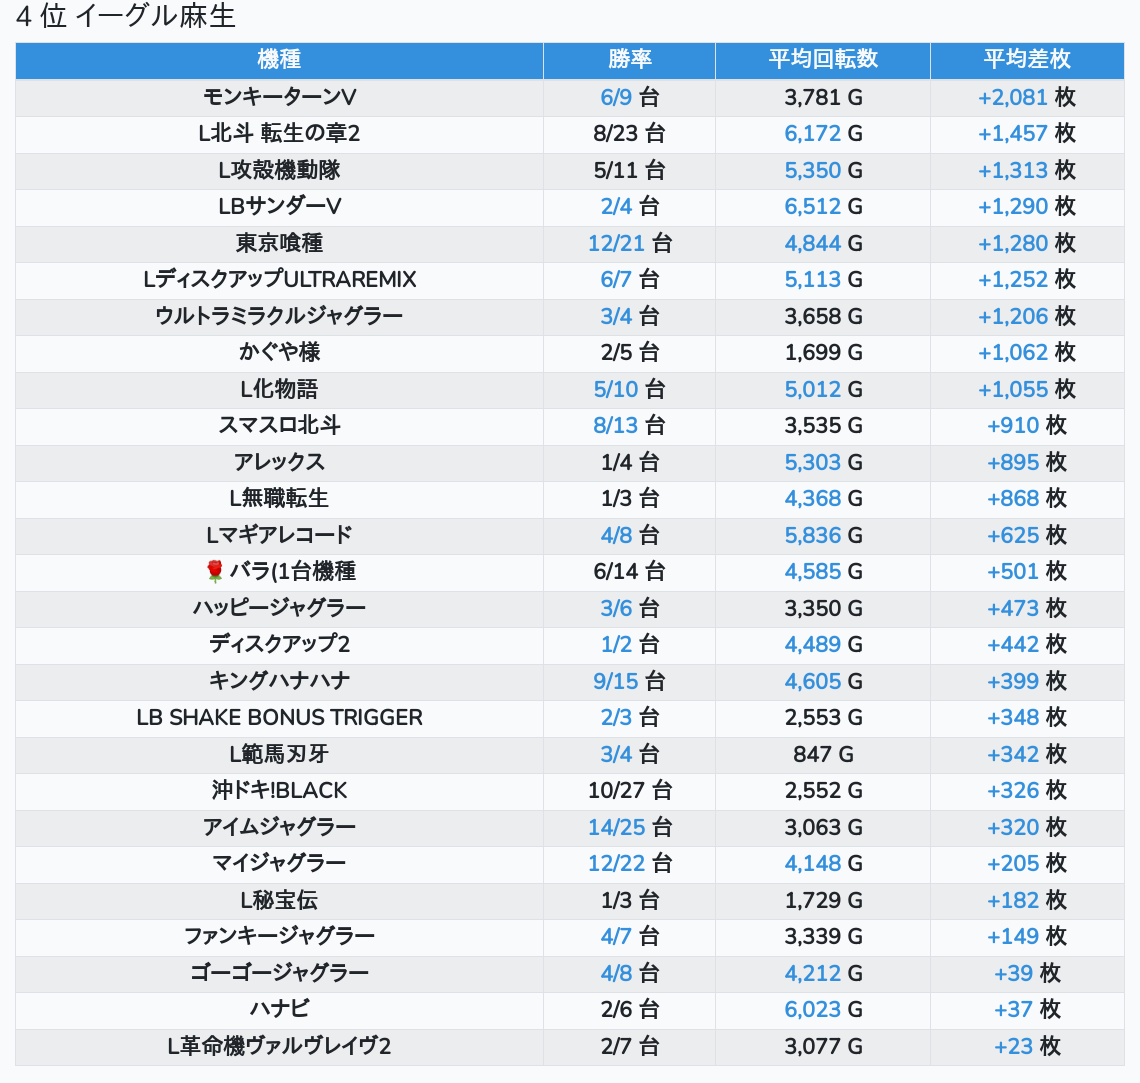This screenshot has height=1083, width=1140.
Task: Click the 機種 column header
Action: [x=279, y=60]
